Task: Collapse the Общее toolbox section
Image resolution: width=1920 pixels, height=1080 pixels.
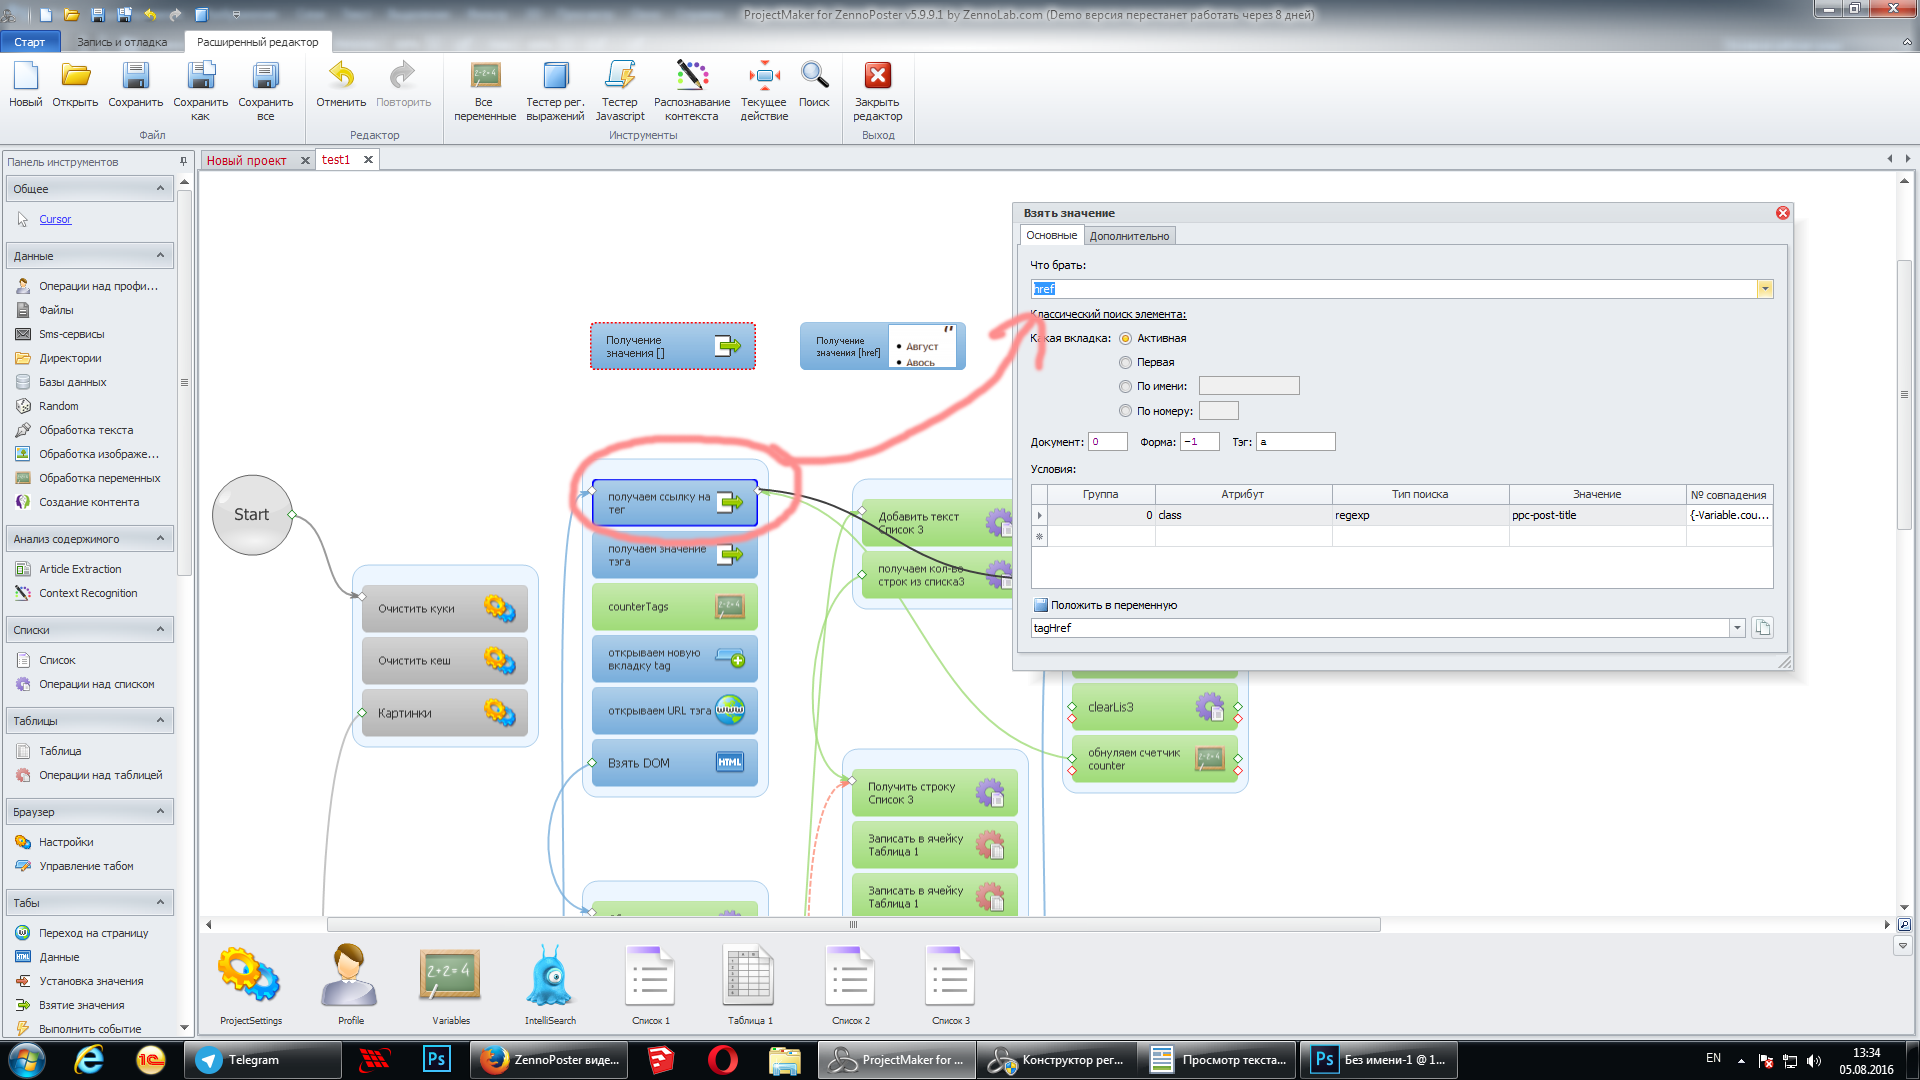Action: (160, 188)
